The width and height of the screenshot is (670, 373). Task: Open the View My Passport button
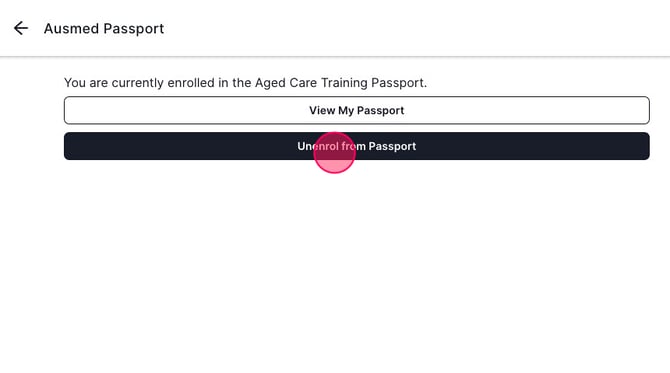click(x=357, y=110)
